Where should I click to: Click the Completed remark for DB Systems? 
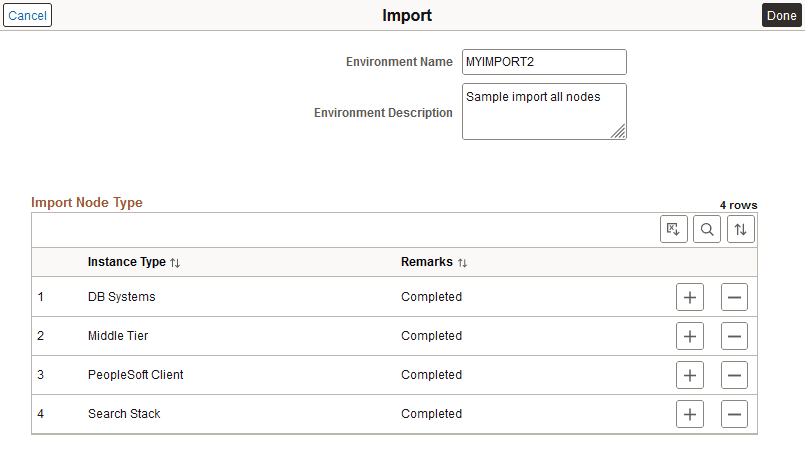(431, 297)
